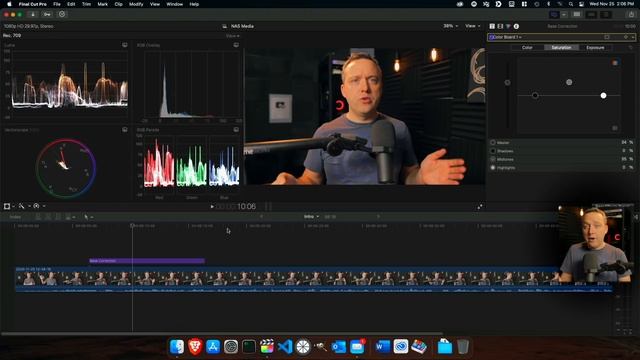
Task: Click the playhead marker on timeline ruler
Action: point(132,225)
